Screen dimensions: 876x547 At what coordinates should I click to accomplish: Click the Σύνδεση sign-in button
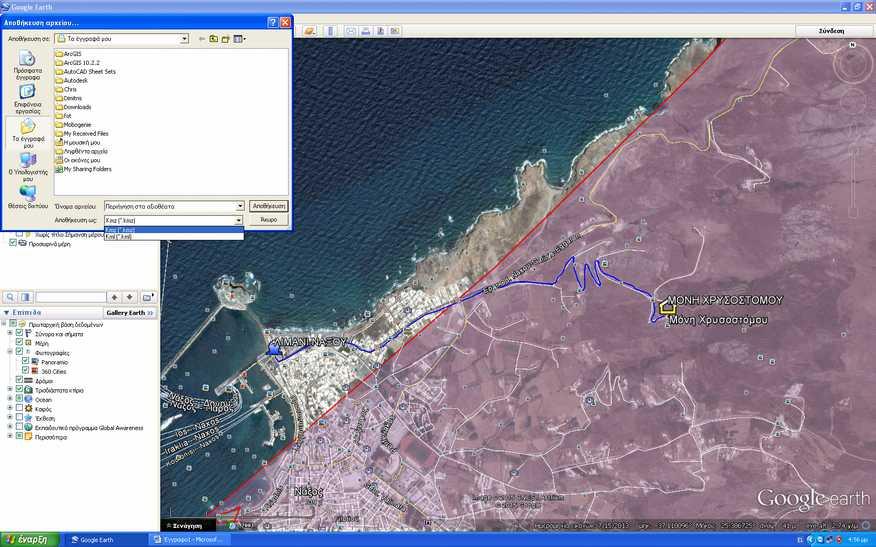coord(831,31)
